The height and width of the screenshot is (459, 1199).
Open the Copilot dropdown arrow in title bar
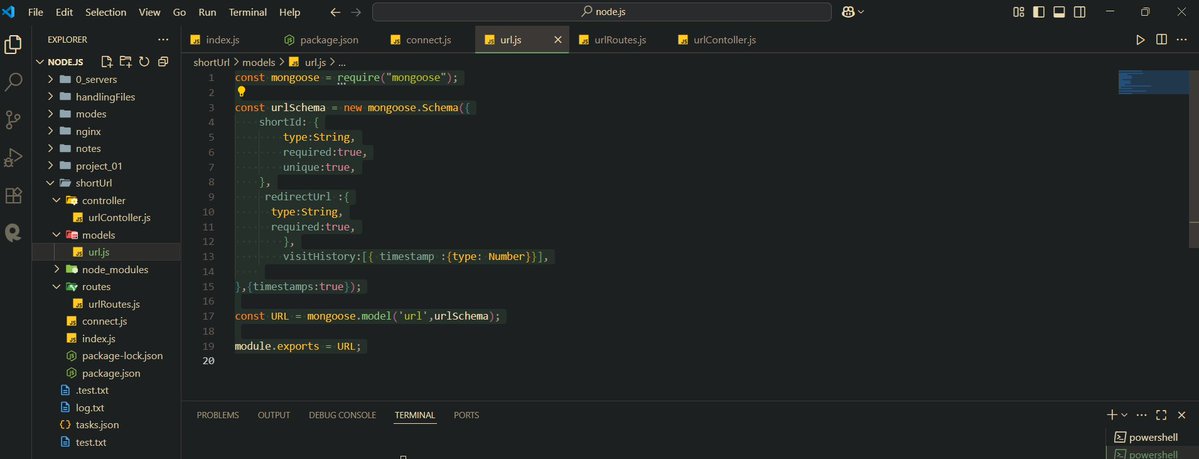pos(861,11)
